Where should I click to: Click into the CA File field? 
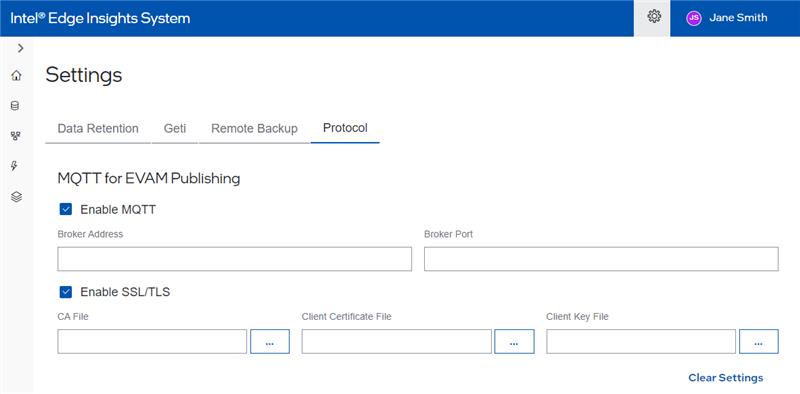[x=152, y=341]
